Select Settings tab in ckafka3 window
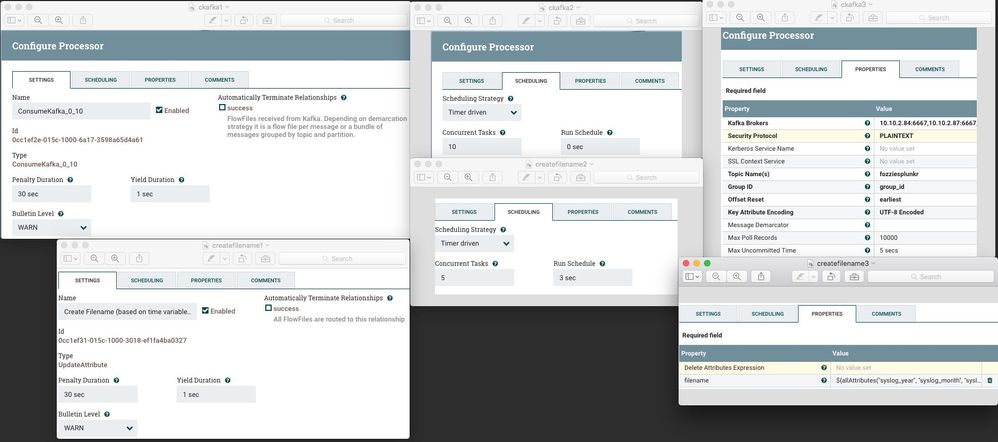Viewport: 998px width, 442px height. tap(752, 69)
